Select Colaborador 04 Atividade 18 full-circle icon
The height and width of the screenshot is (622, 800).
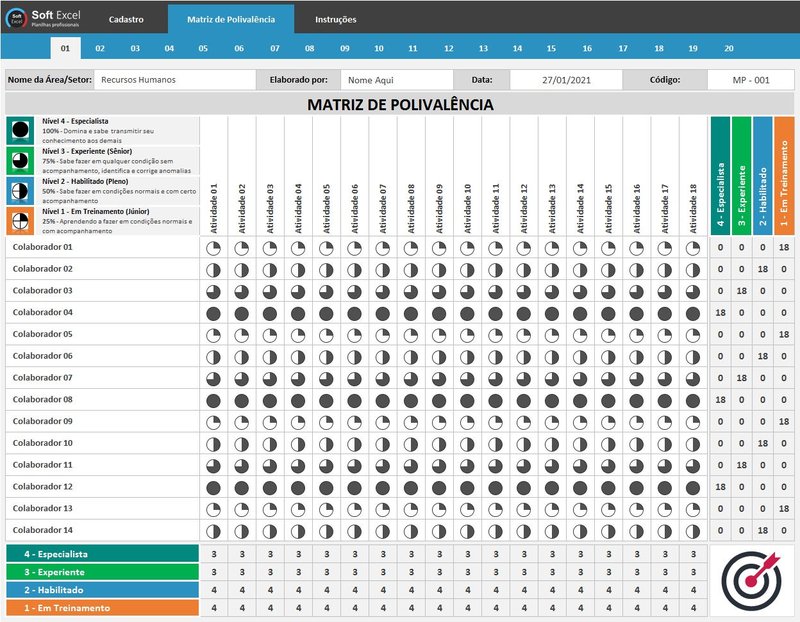click(x=693, y=313)
